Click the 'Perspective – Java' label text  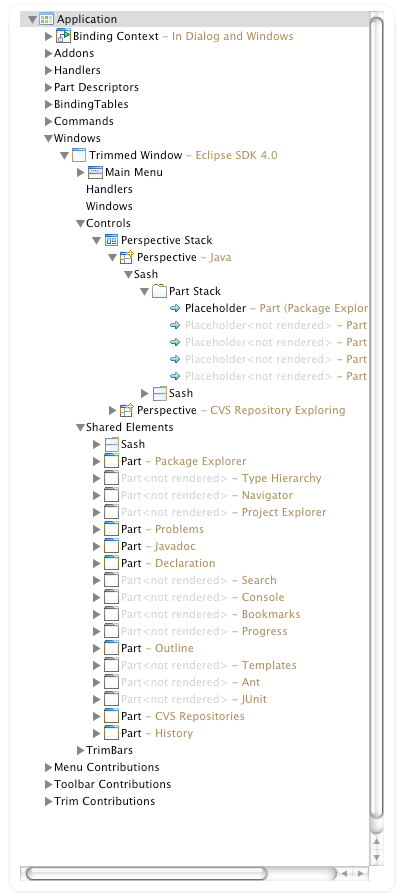184,257
